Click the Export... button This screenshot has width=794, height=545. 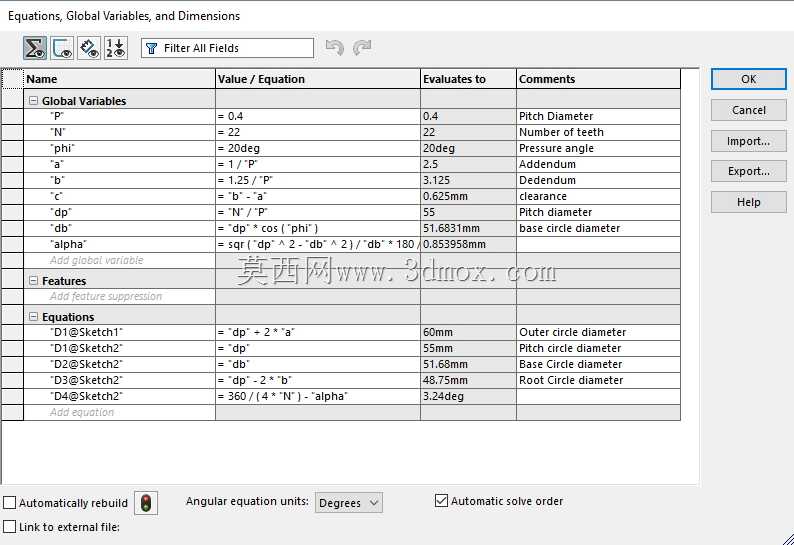(748, 171)
